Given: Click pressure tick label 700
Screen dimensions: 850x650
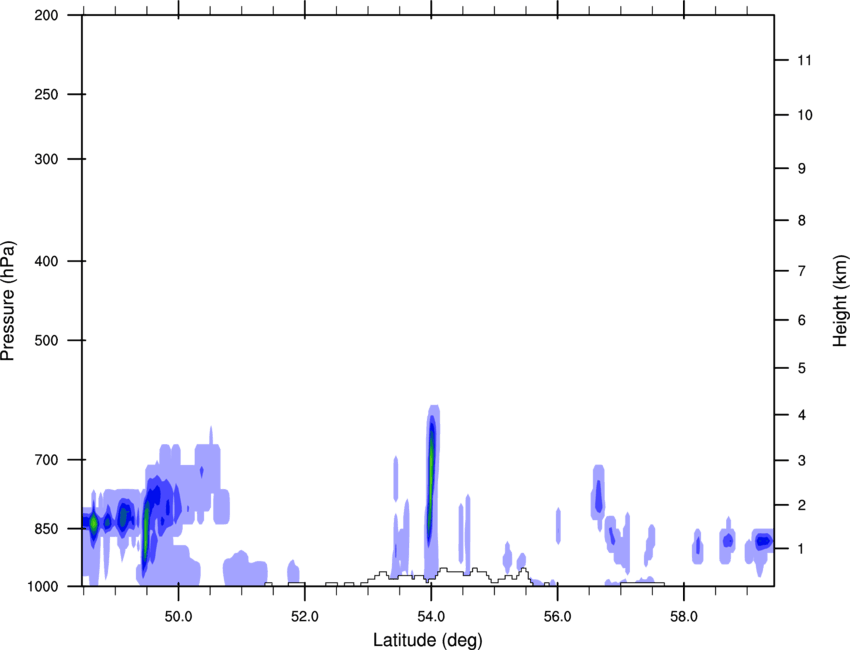Looking at the screenshot, I should click(46, 460).
